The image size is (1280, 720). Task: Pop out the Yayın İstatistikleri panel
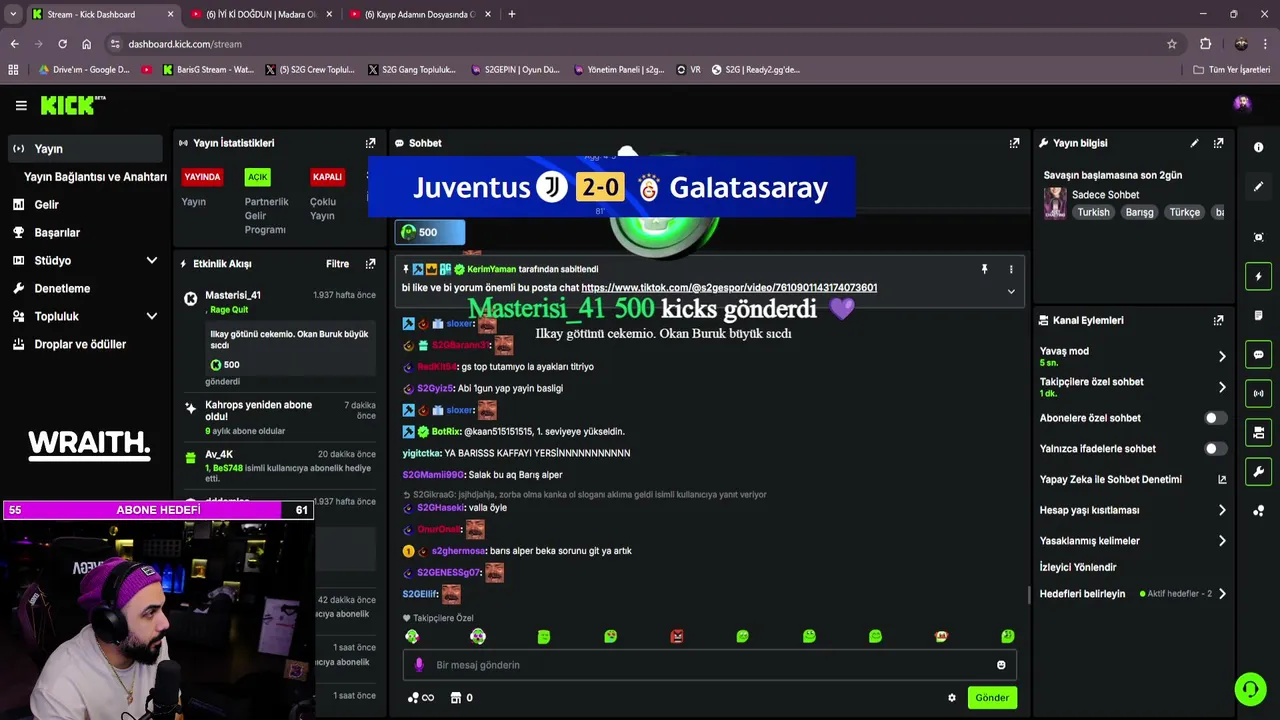[x=370, y=143]
